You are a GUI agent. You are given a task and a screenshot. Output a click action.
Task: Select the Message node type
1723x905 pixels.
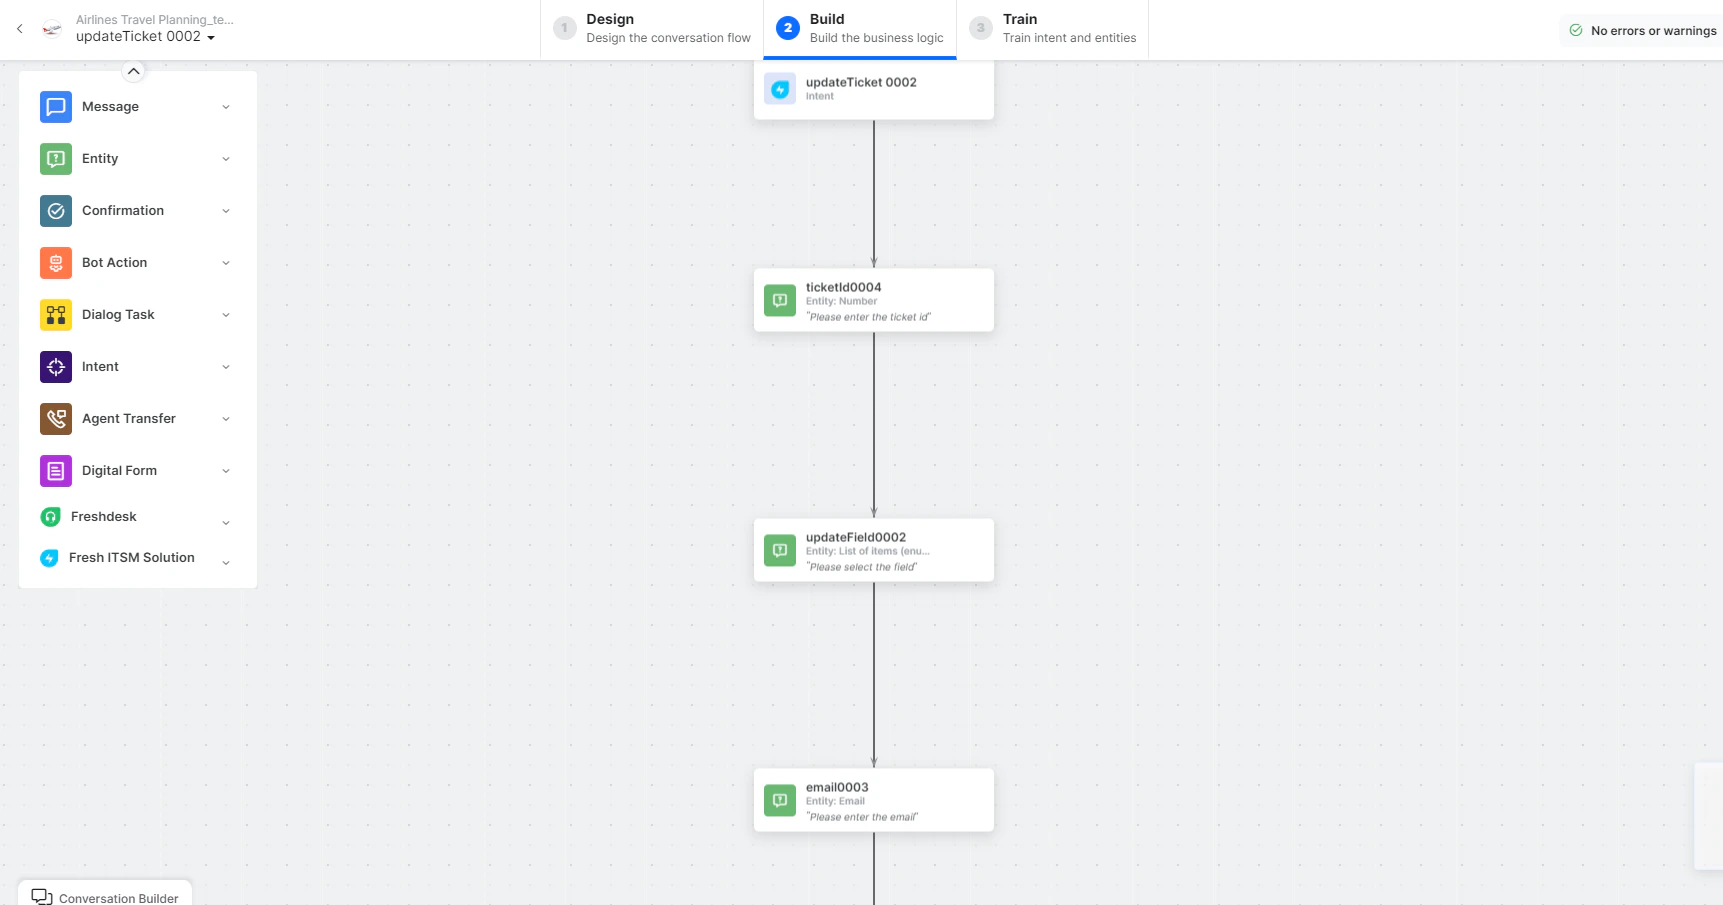tap(110, 106)
